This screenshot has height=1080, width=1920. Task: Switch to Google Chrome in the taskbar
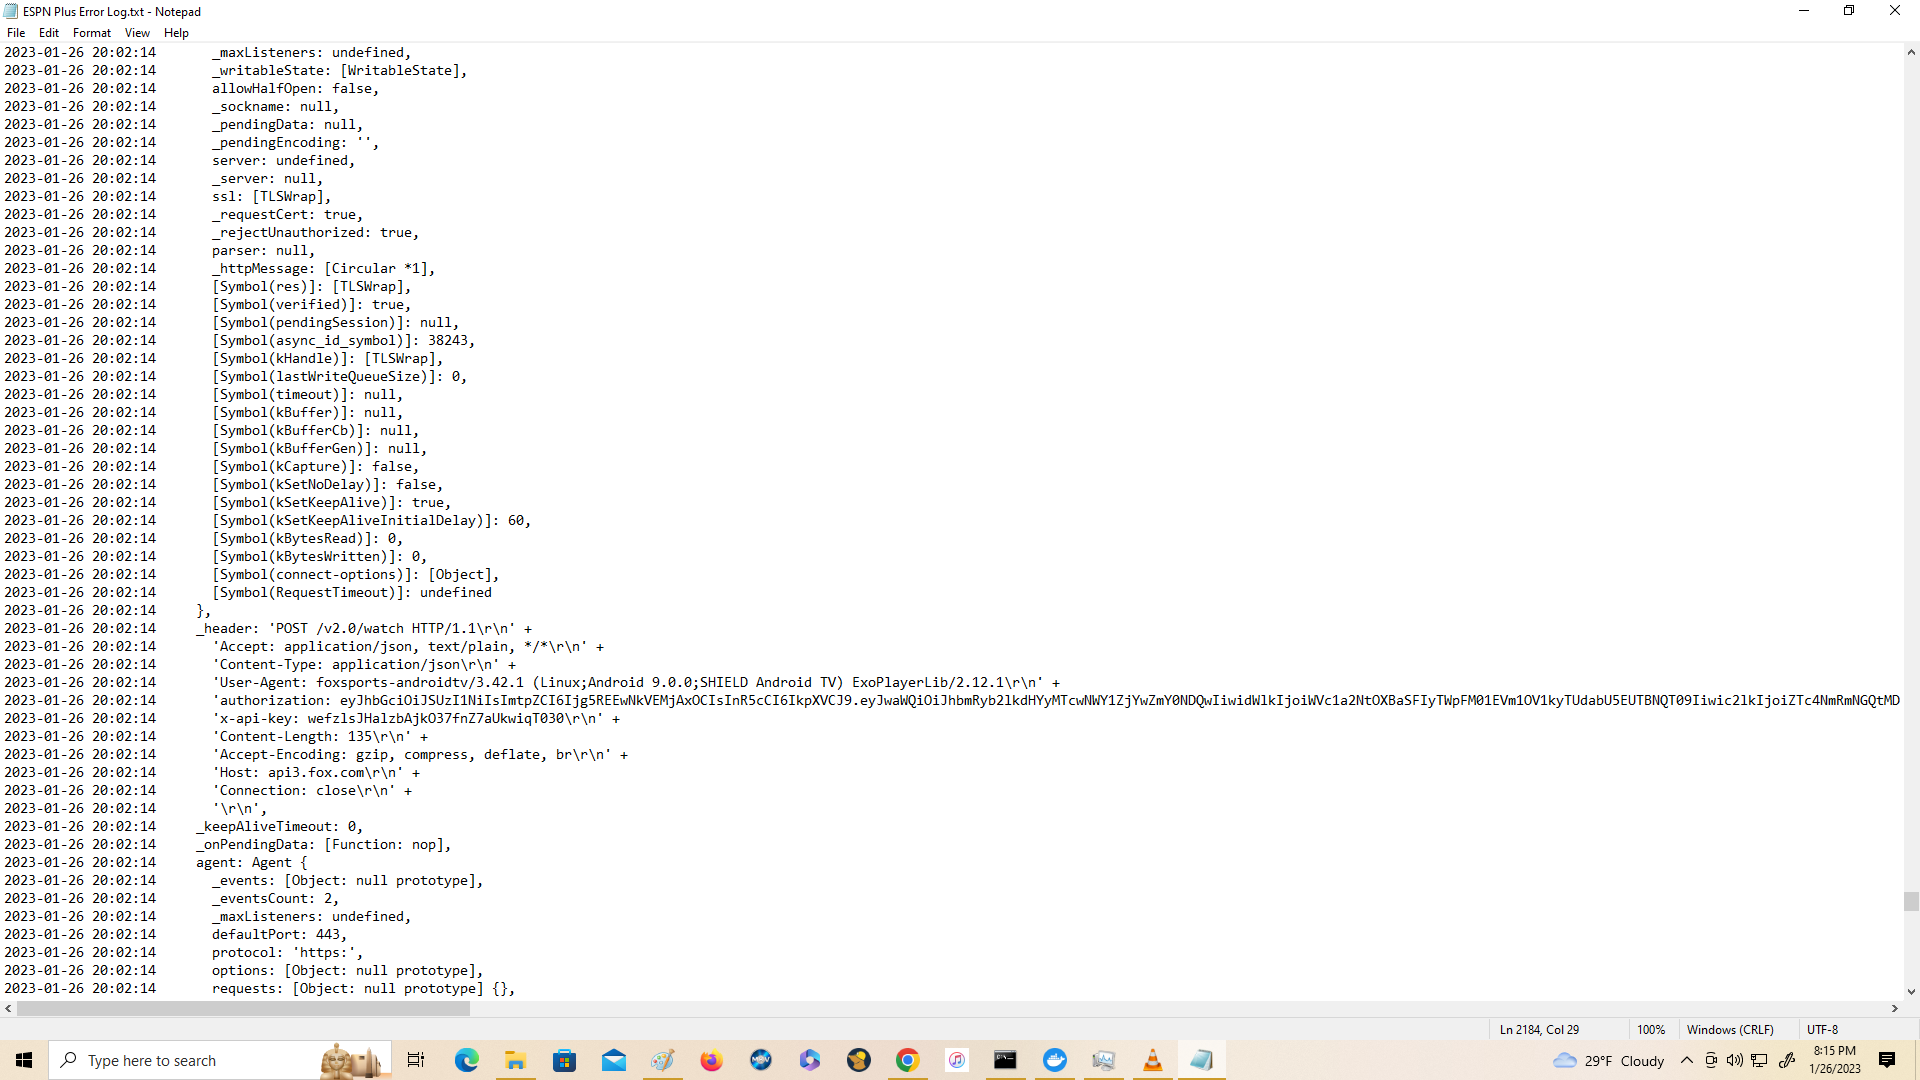tap(907, 1060)
